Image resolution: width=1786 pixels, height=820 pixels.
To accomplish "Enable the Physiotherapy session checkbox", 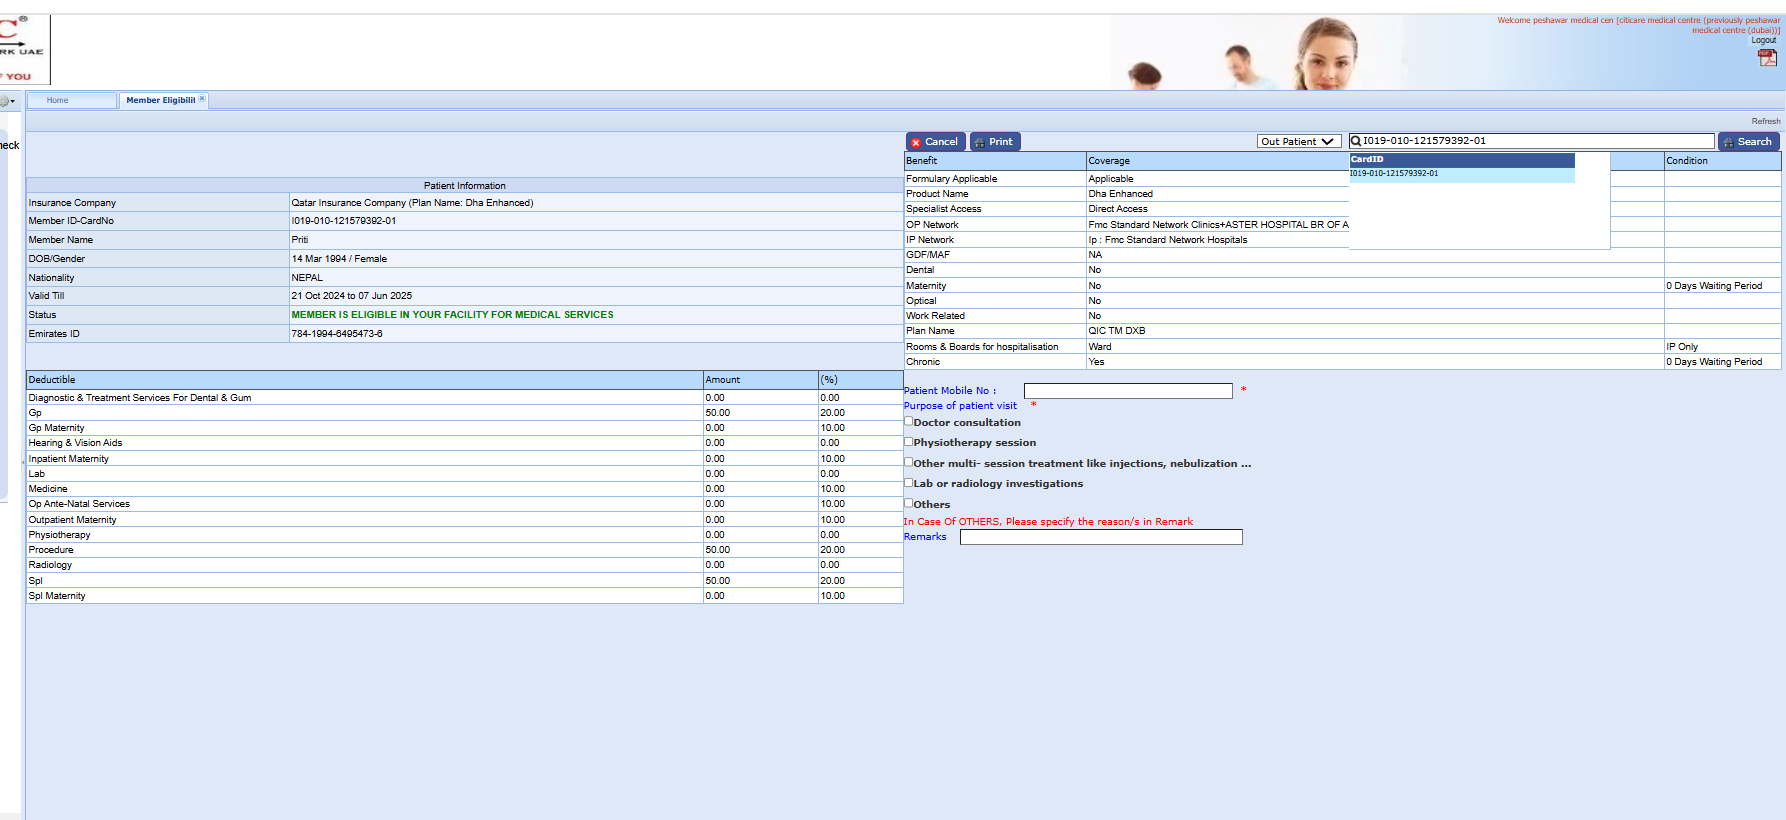I will point(909,442).
